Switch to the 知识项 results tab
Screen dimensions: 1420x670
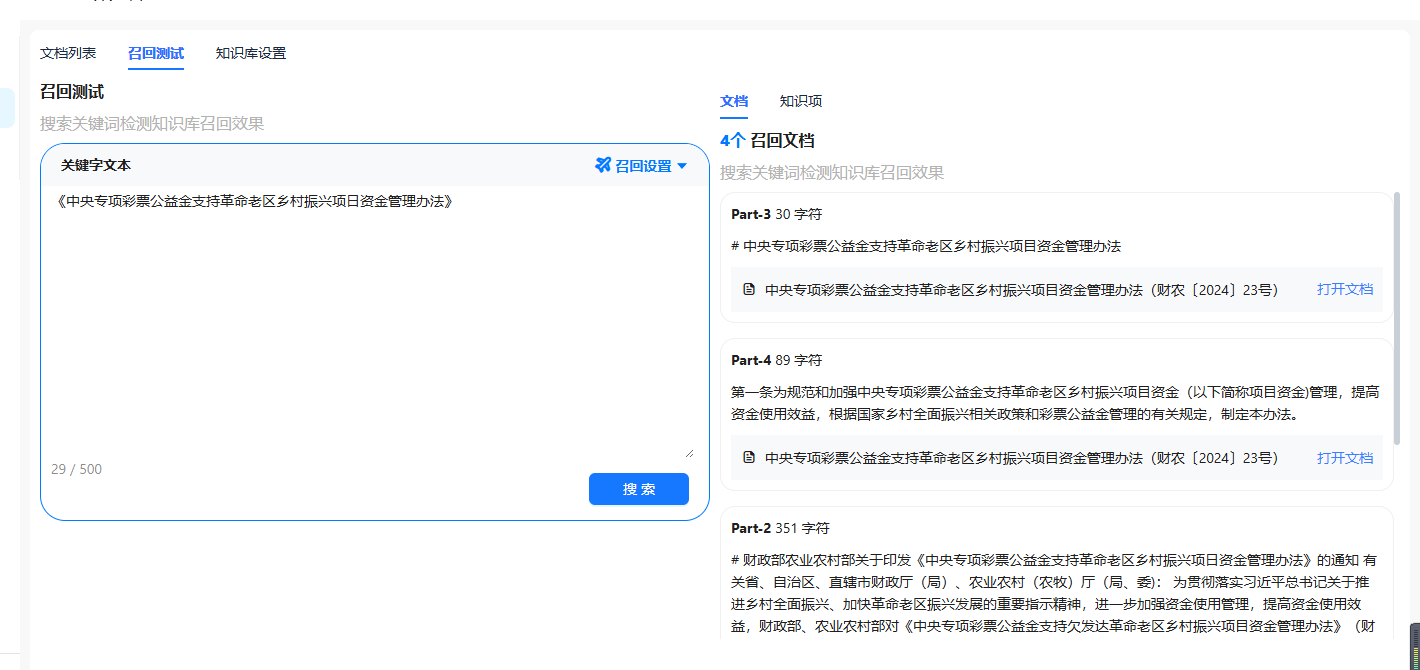coord(801,101)
